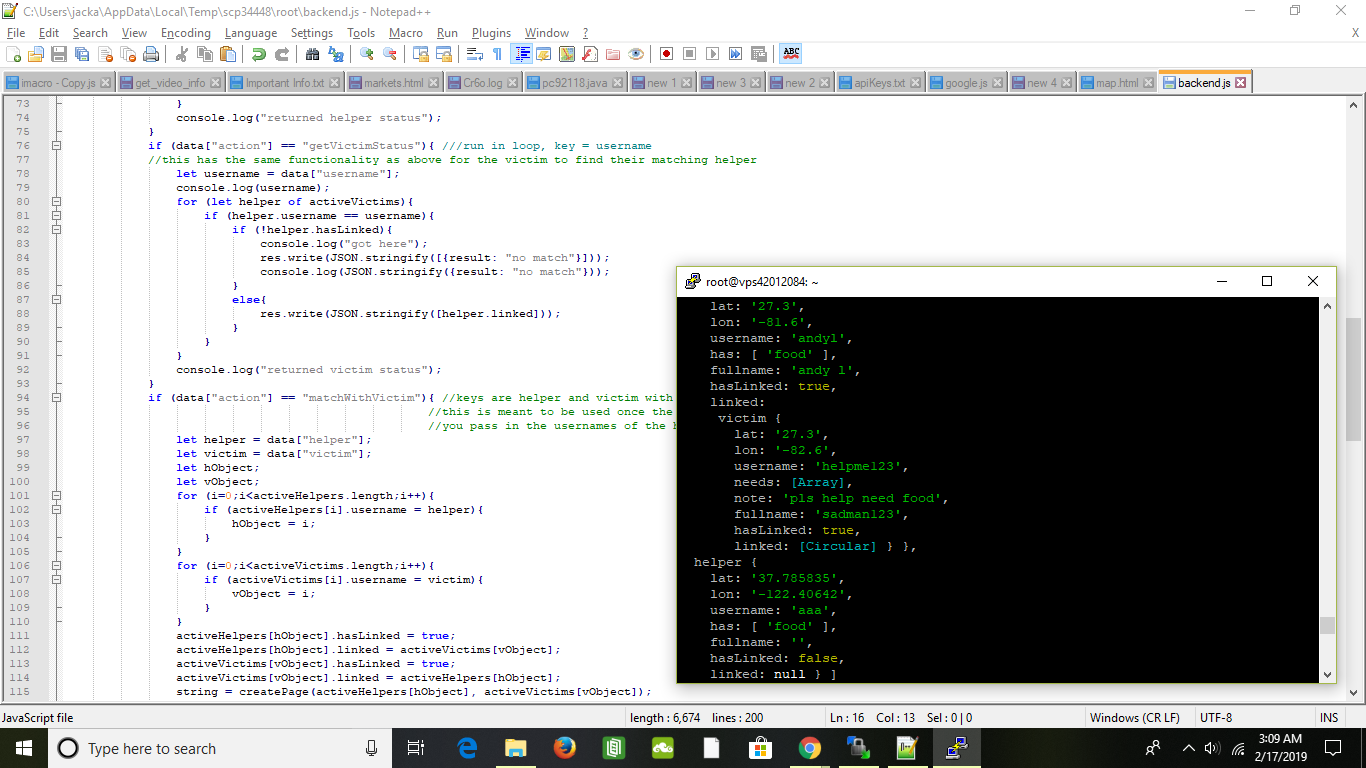Close the google.js tab
The height and width of the screenshot is (768, 1366).
pos(998,83)
